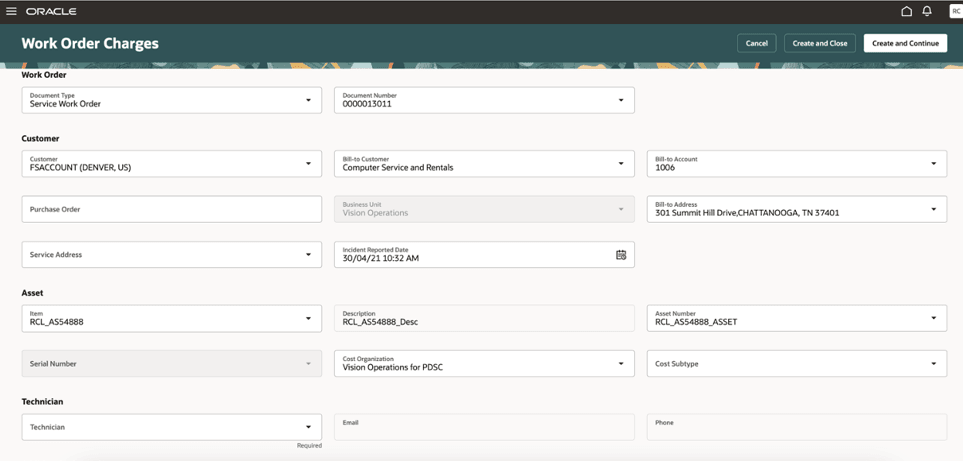This screenshot has width=963, height=461.
Task: Click the Work Order section heading
Action: [44, 75]
